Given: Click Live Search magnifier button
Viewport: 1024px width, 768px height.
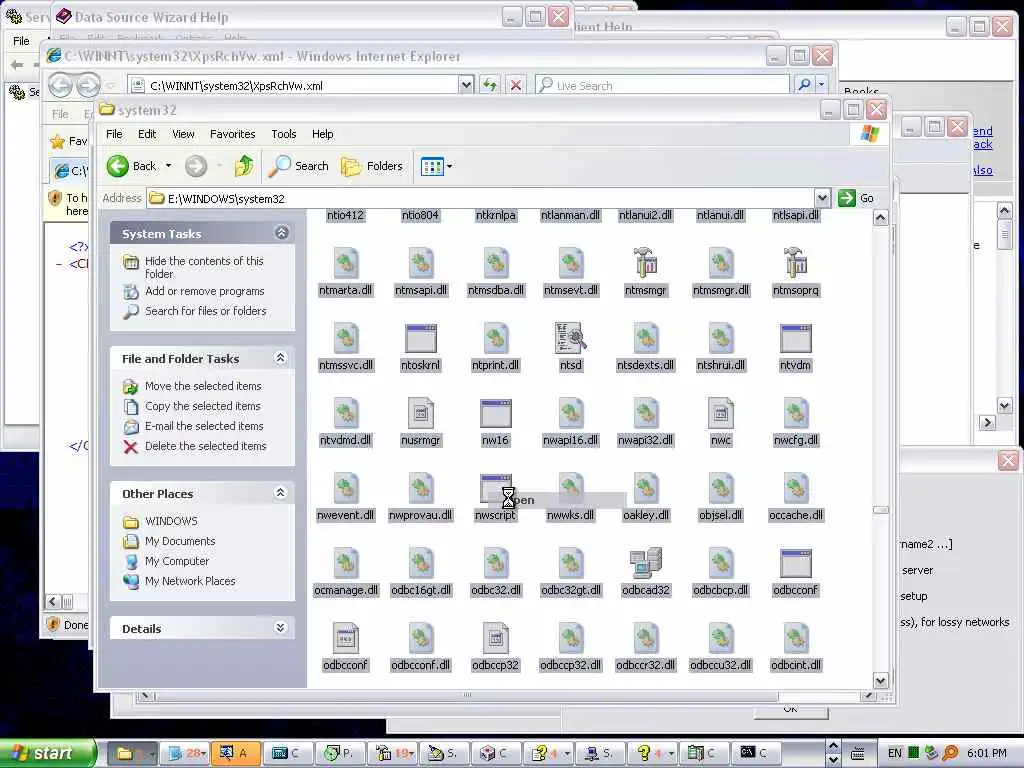Looking at the screenshot, I should [x=805, y=85].
